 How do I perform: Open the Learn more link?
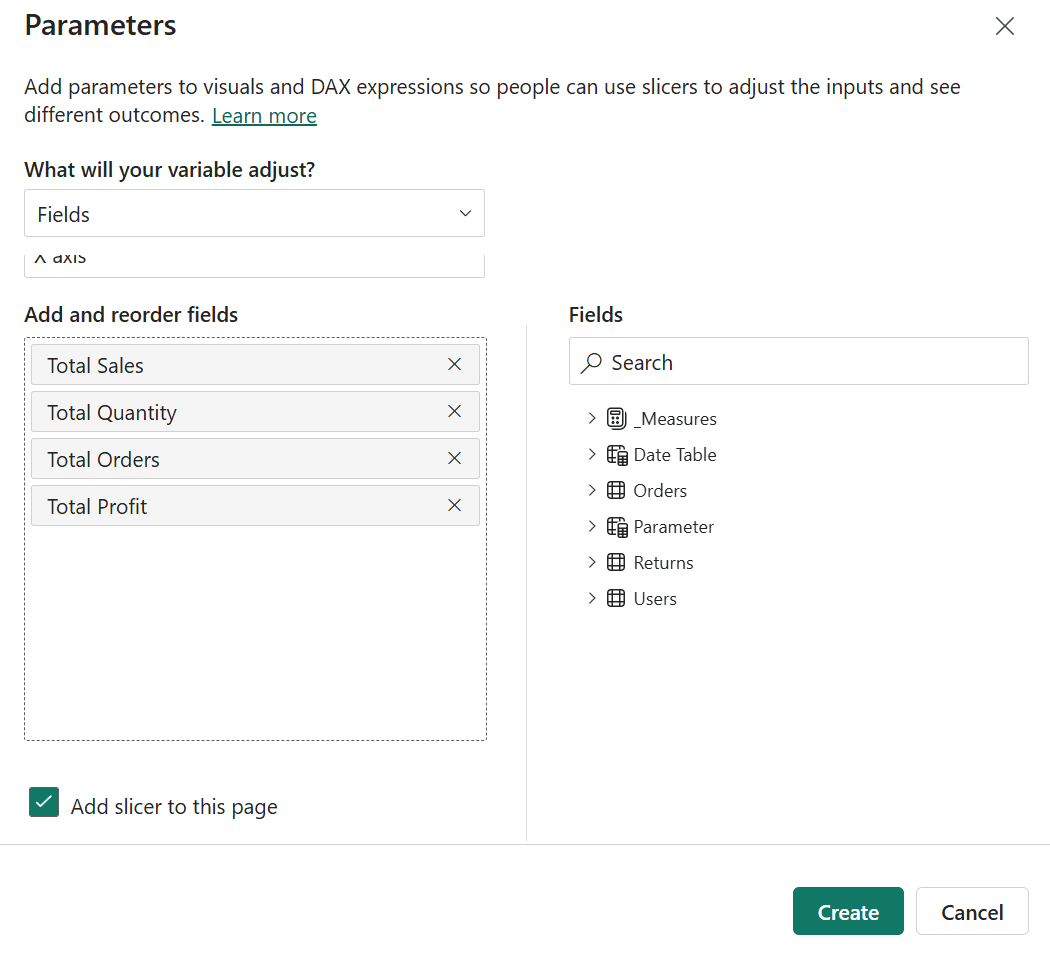click(x=264, y=116)
